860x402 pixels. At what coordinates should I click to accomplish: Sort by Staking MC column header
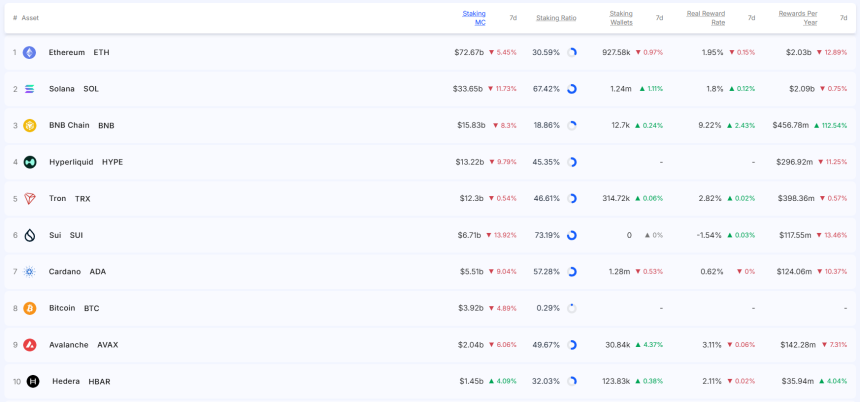[x=474, y=18]
